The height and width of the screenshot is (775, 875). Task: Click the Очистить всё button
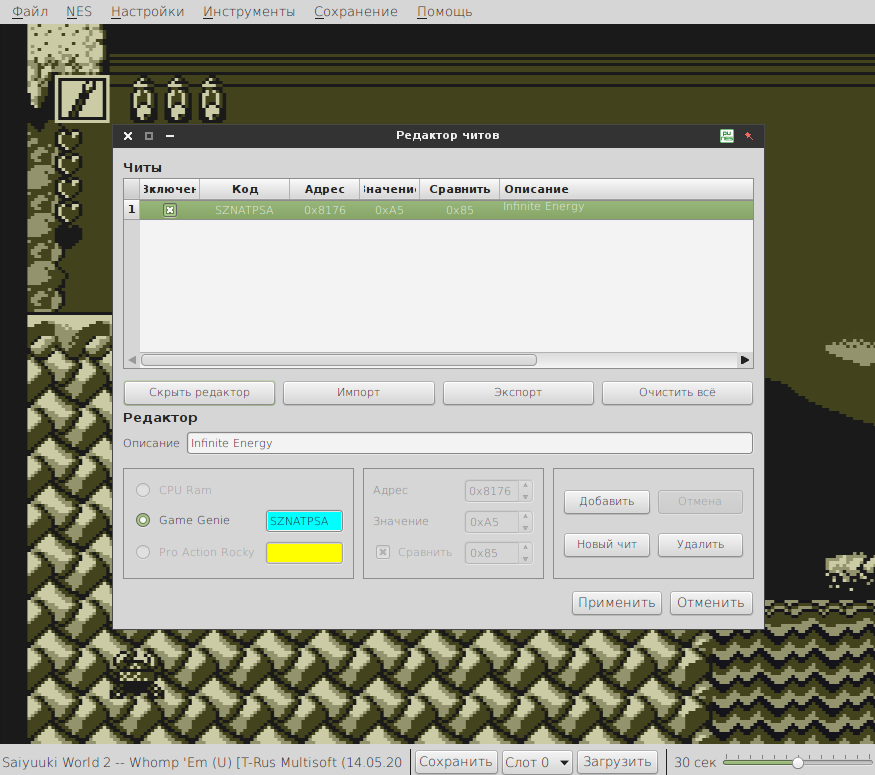pyautogui.click(x=677, y=393)
